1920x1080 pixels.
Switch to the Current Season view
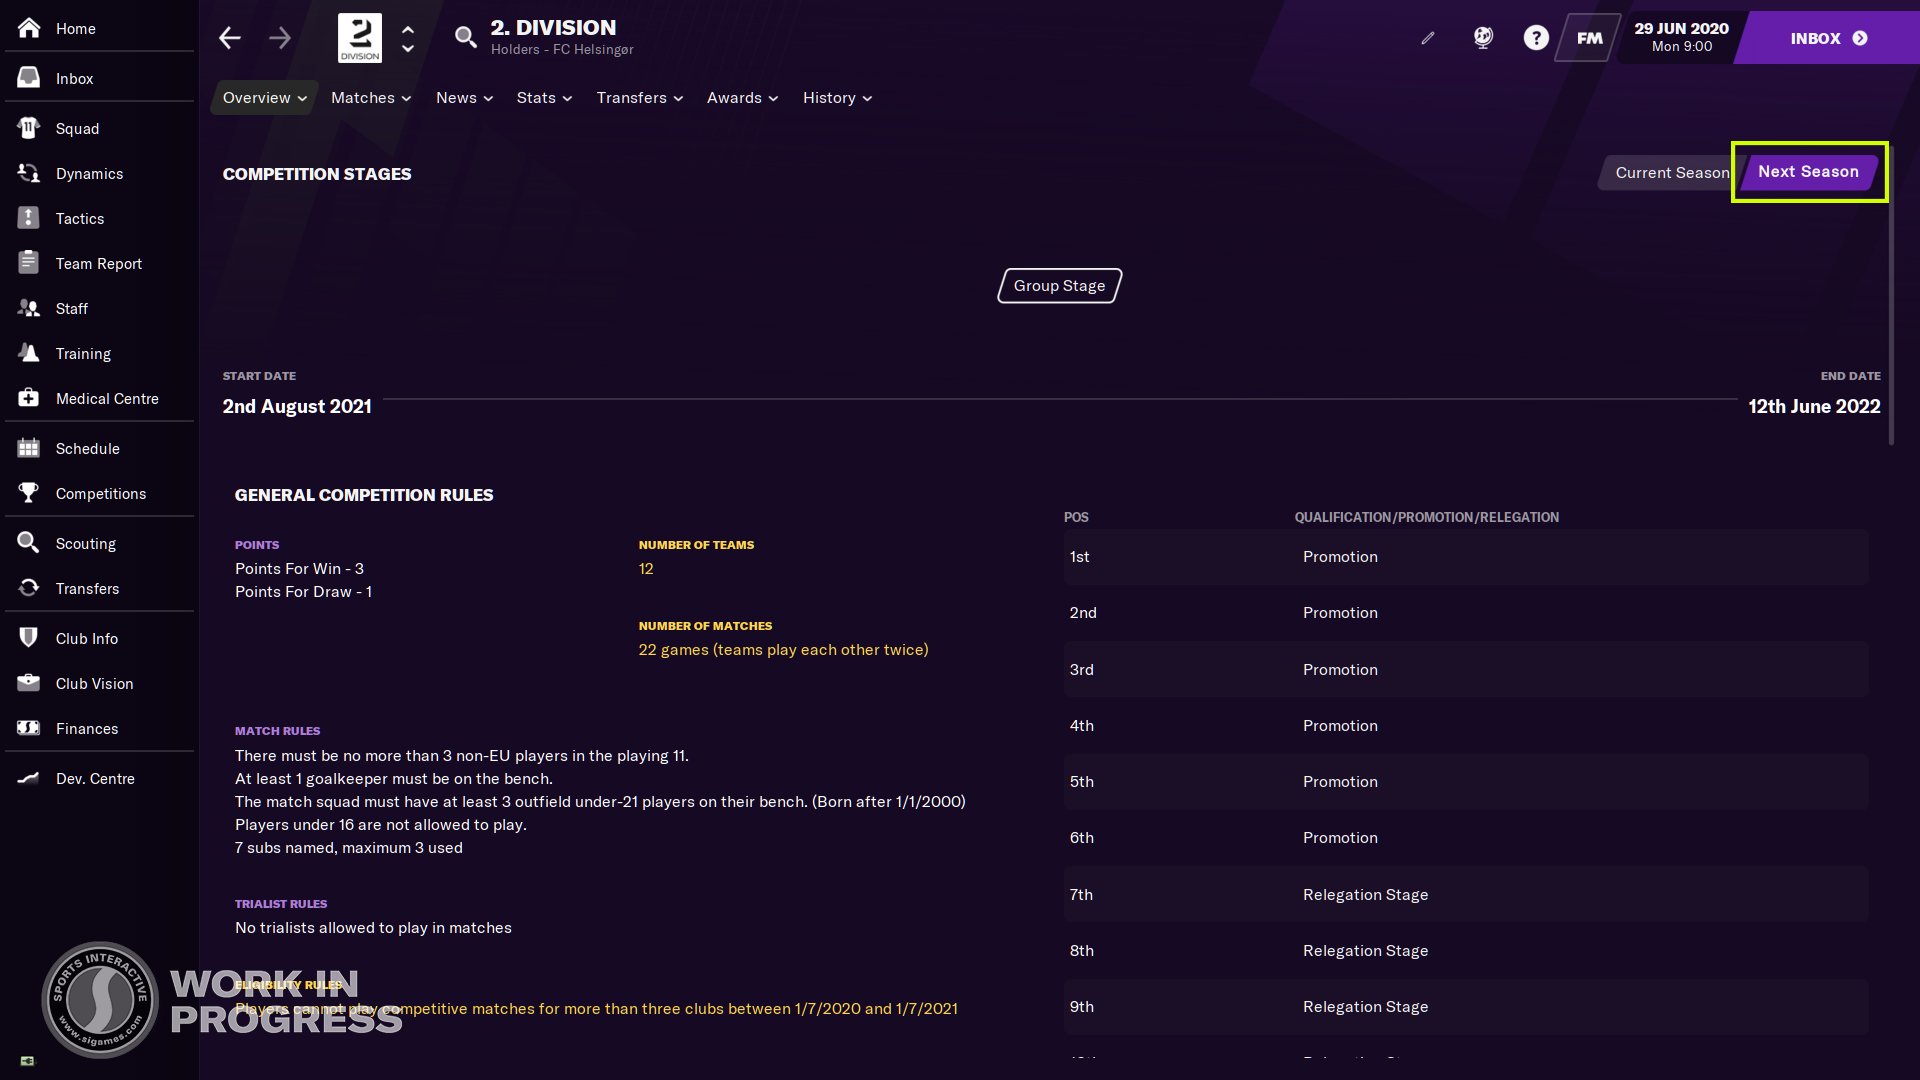click(x=1671, y=172)
